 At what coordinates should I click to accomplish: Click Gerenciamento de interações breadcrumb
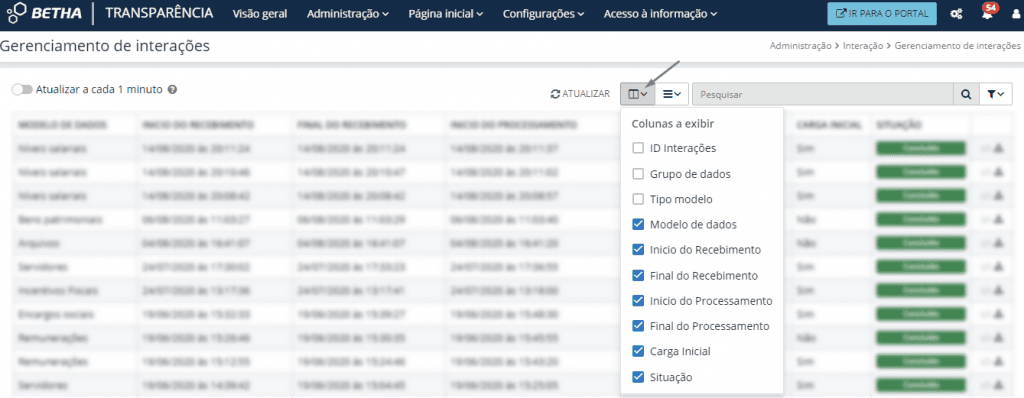(x=957, y=46)
